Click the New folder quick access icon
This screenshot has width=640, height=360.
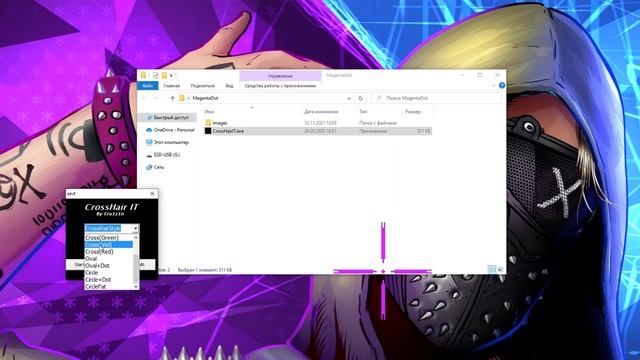pyautogui.click(x=164, y=75)
